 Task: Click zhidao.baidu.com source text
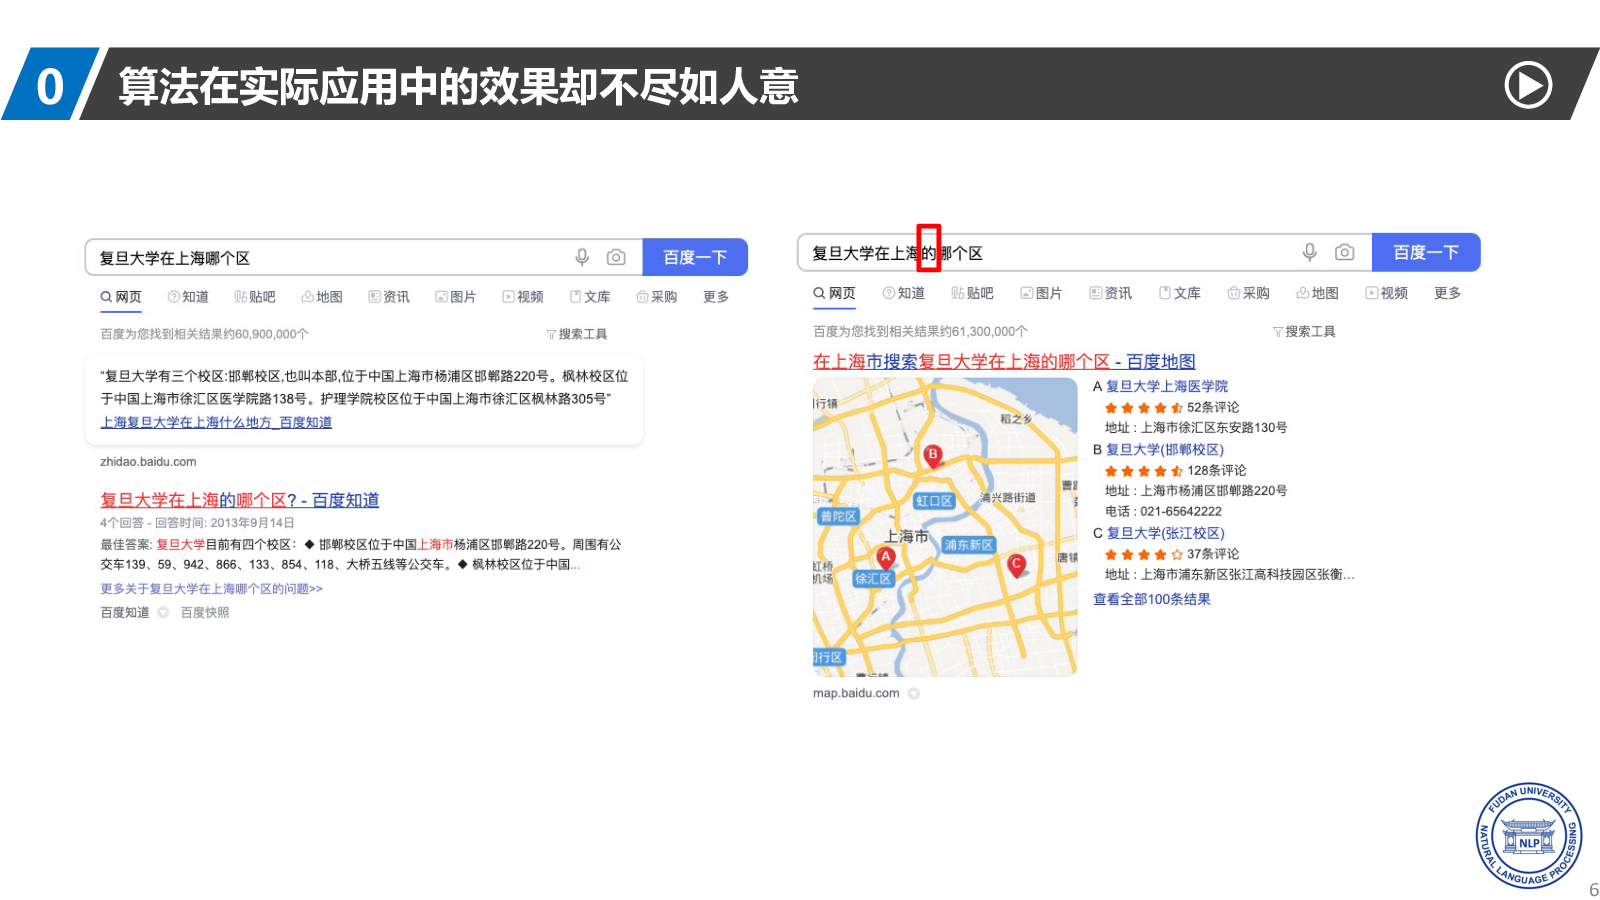point(148,462)
